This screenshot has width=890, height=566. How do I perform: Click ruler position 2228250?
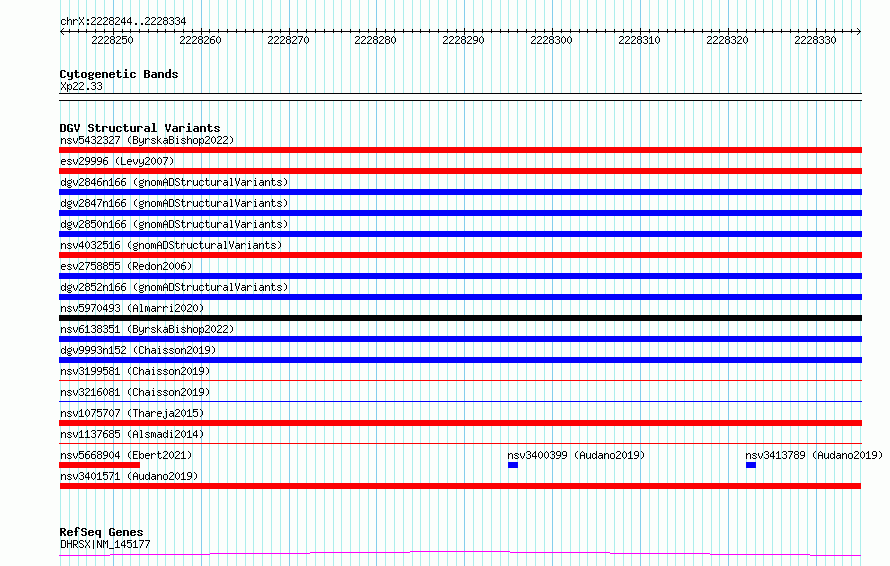click(112, 40)
